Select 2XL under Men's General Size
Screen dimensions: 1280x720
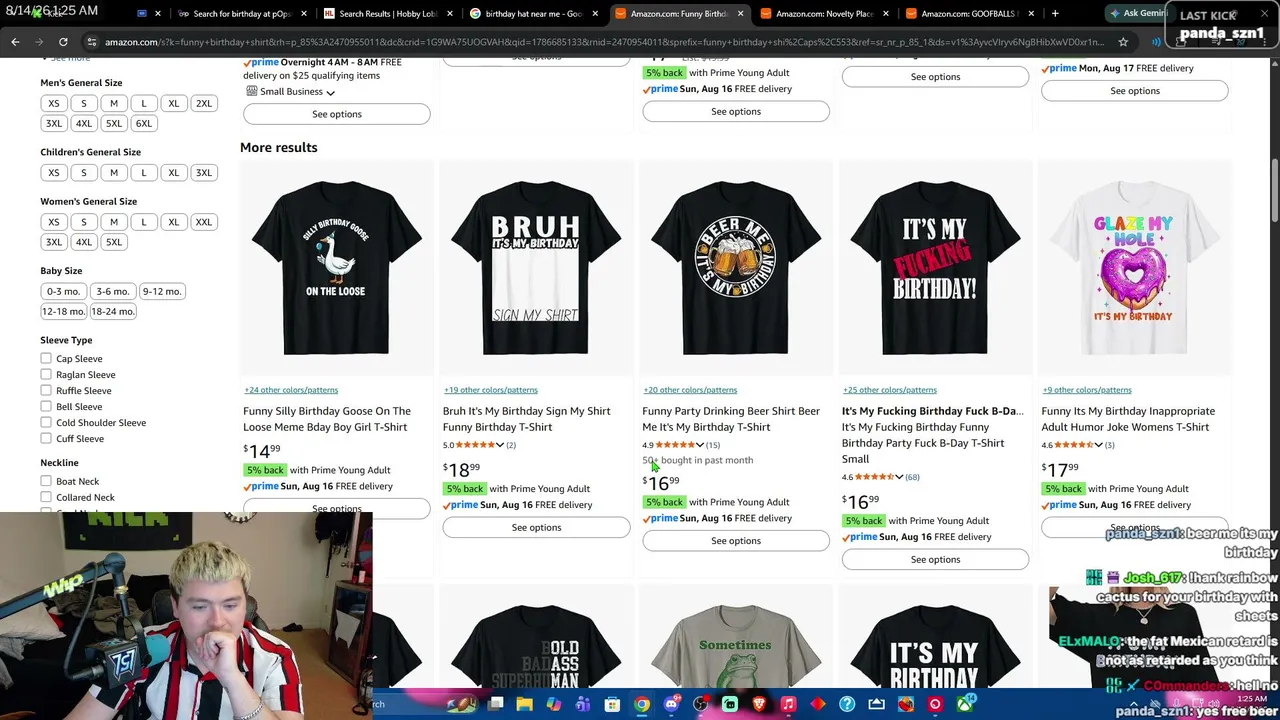click(x=204, y=103)
